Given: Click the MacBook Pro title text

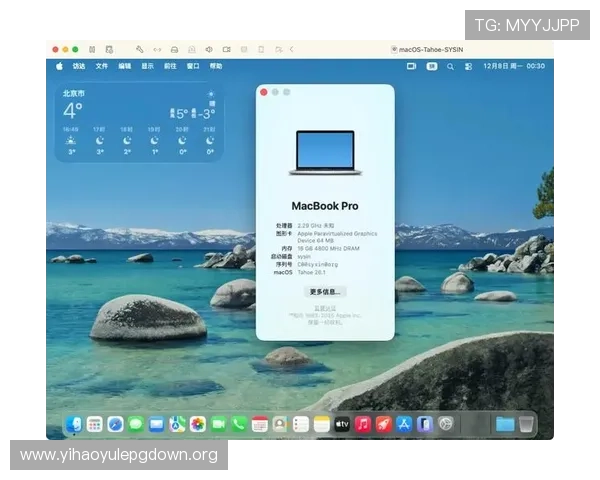Looking at the screenshot, I should coord(325,206).
